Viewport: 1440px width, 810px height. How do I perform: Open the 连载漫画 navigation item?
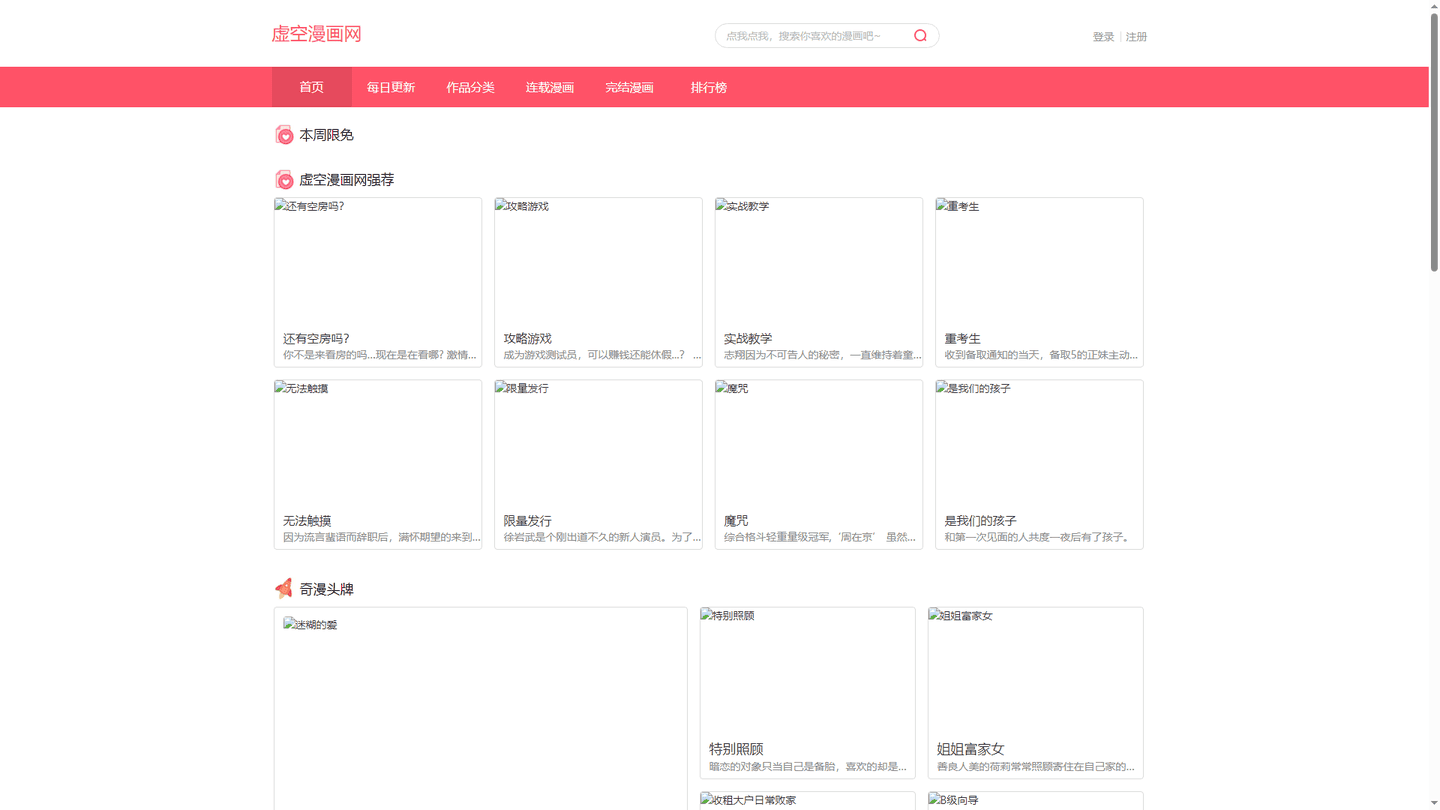(x=550, y=87)
